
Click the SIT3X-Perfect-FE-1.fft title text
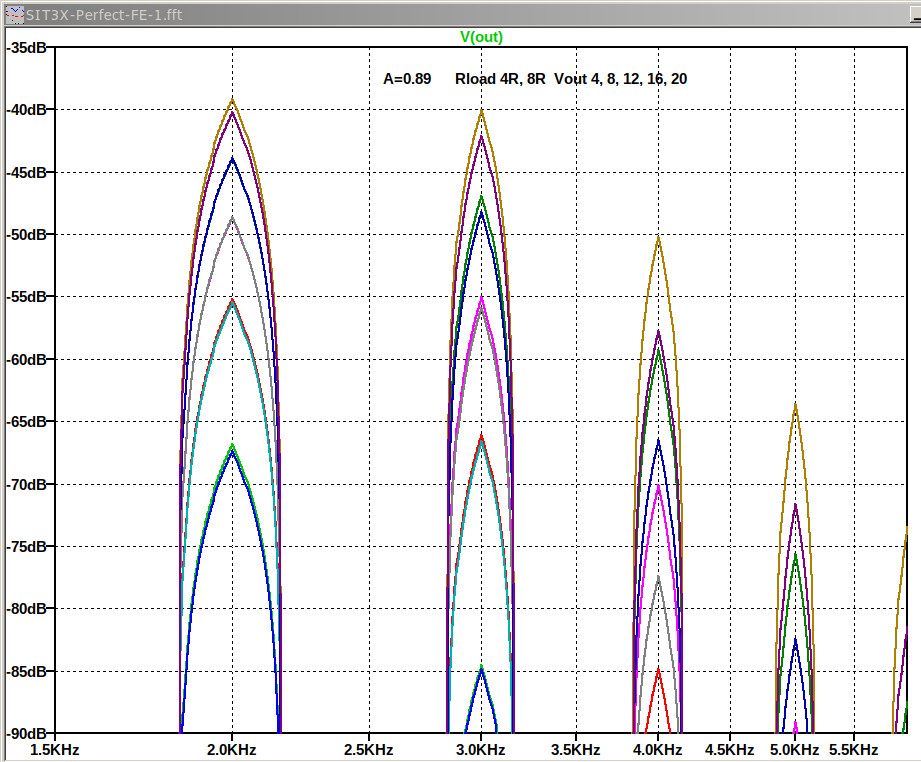point(104,15)
